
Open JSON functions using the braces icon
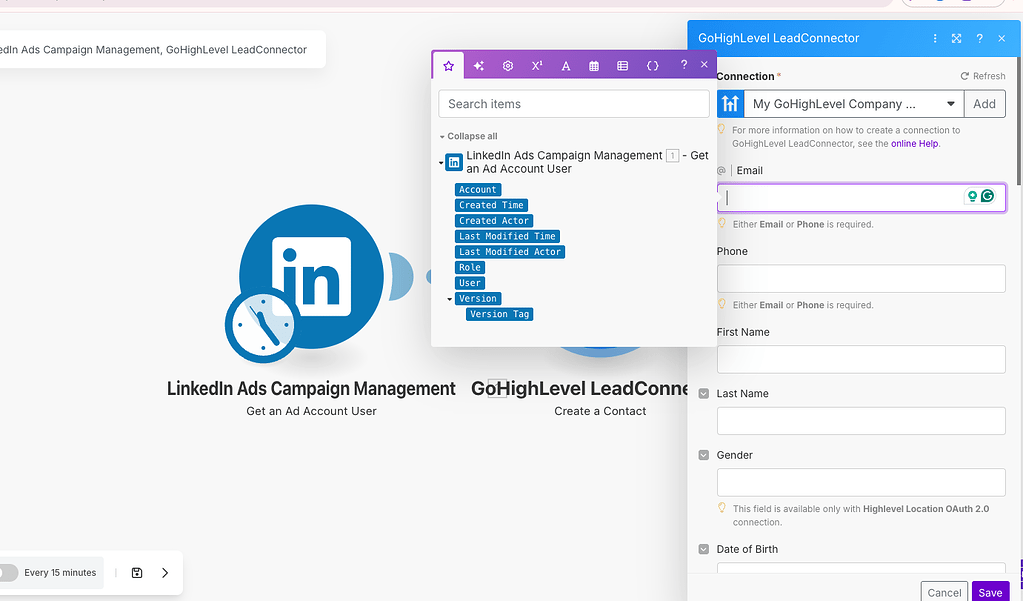coord(652,65)
